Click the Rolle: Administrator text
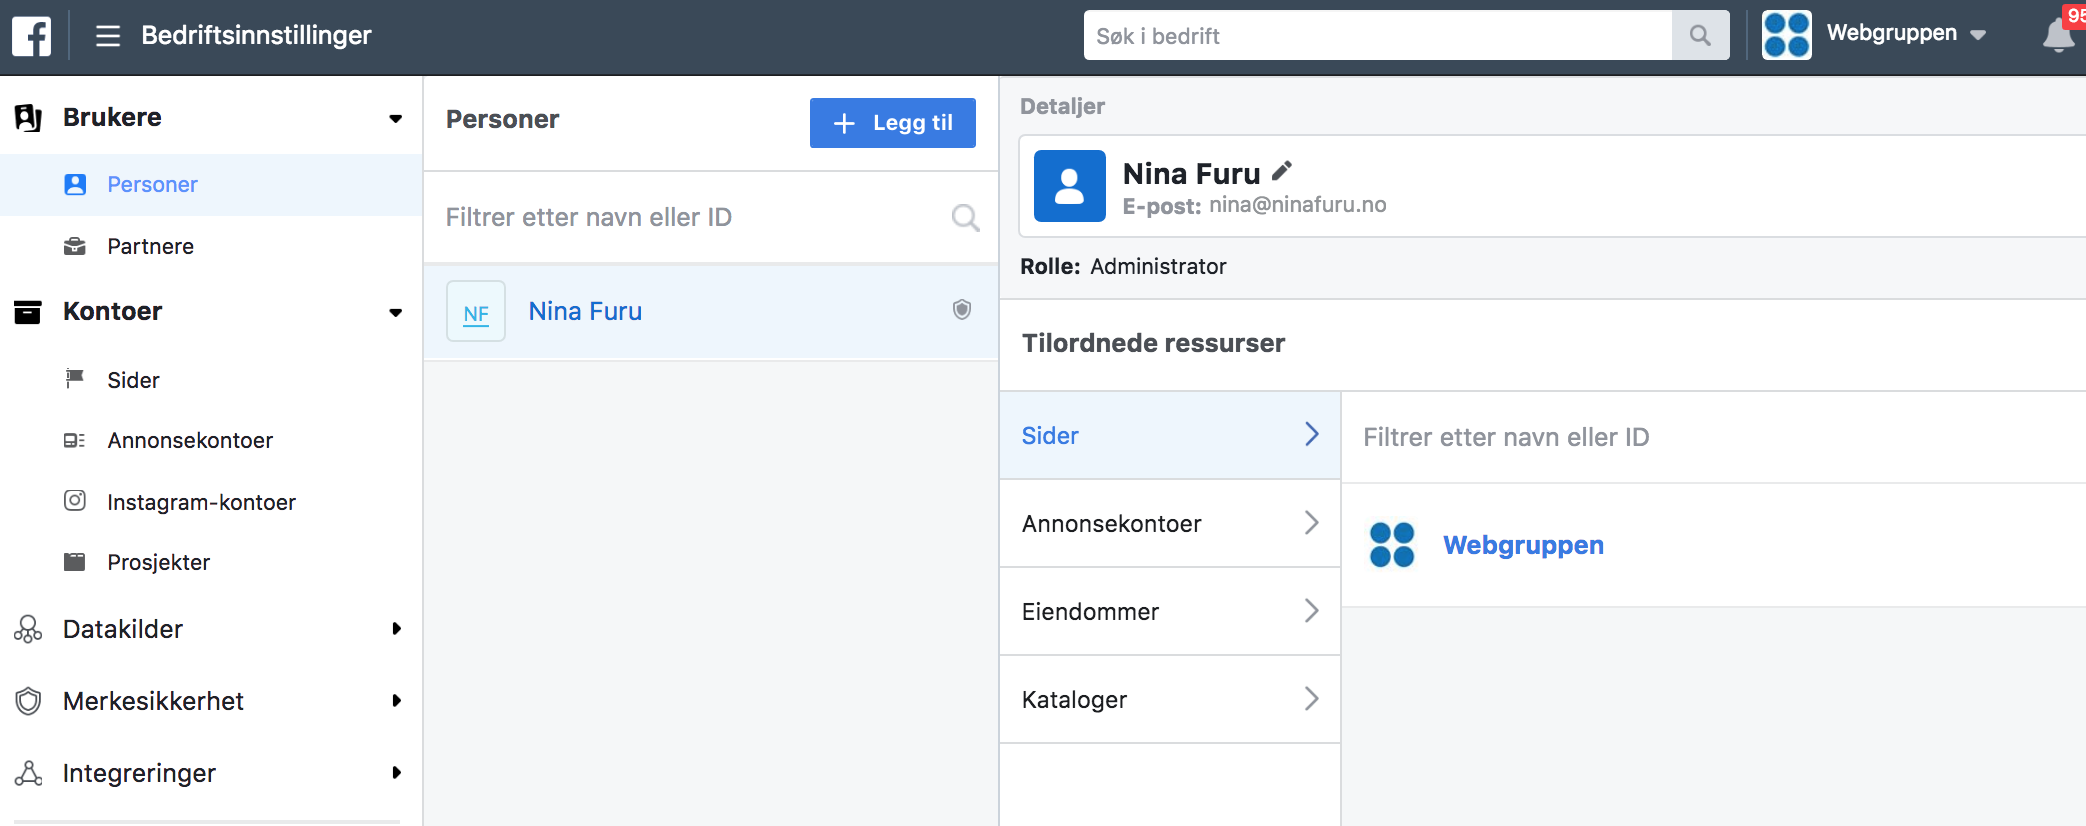The image size is (2086, 826). tap(1123, 266)
